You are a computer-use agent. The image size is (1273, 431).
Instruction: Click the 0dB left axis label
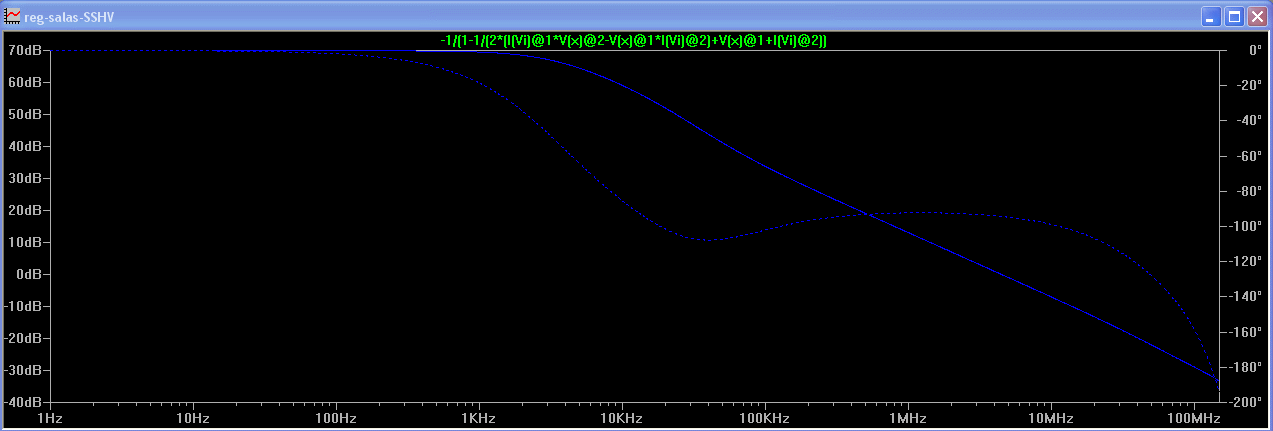[x=29, y=274]
